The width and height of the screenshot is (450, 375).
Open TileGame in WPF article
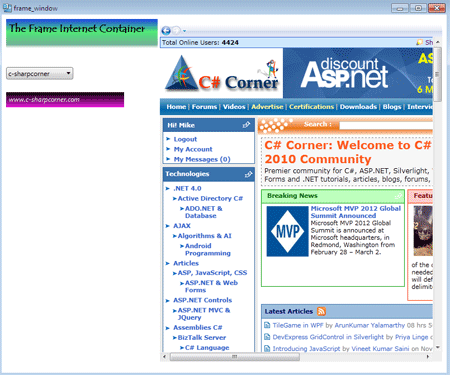(298, 325)
